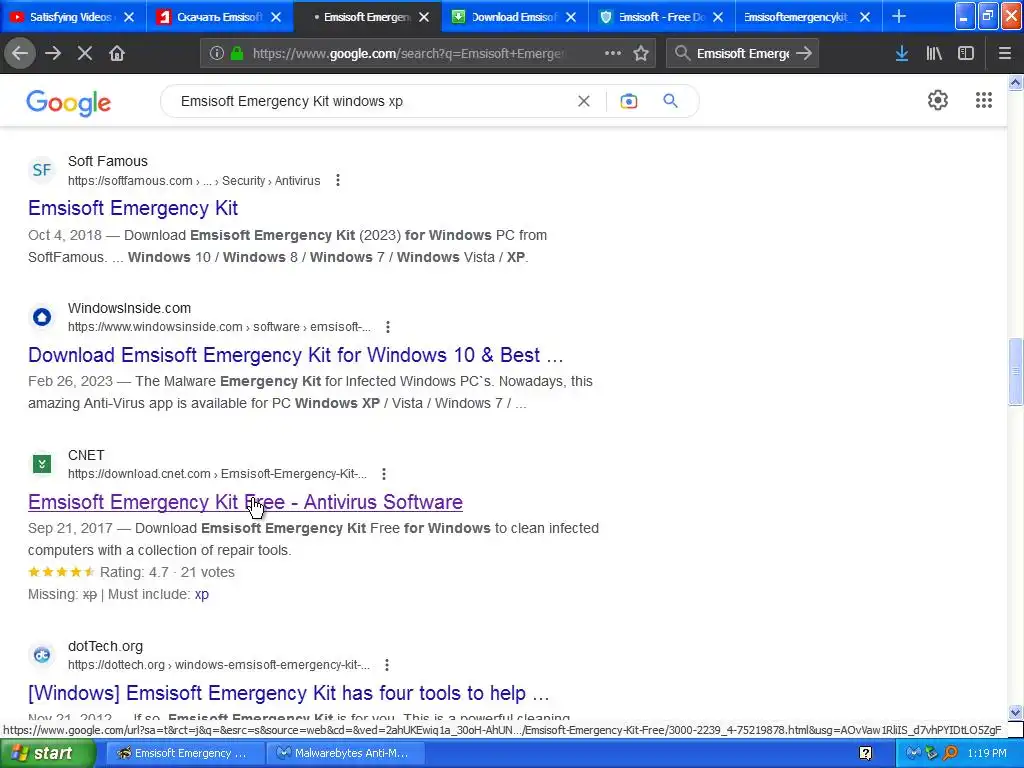Click the 'xp' must include link
Viewport: 1024px width, 768px height.
click(x=202, y=594)
